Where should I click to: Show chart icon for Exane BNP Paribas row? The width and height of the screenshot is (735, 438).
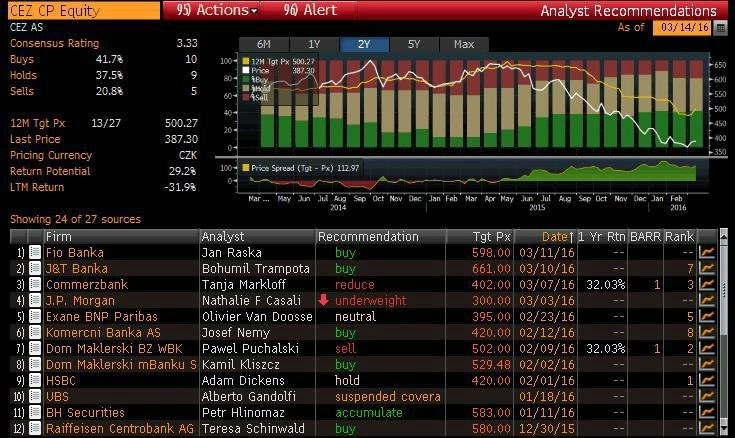click(706, 316)
